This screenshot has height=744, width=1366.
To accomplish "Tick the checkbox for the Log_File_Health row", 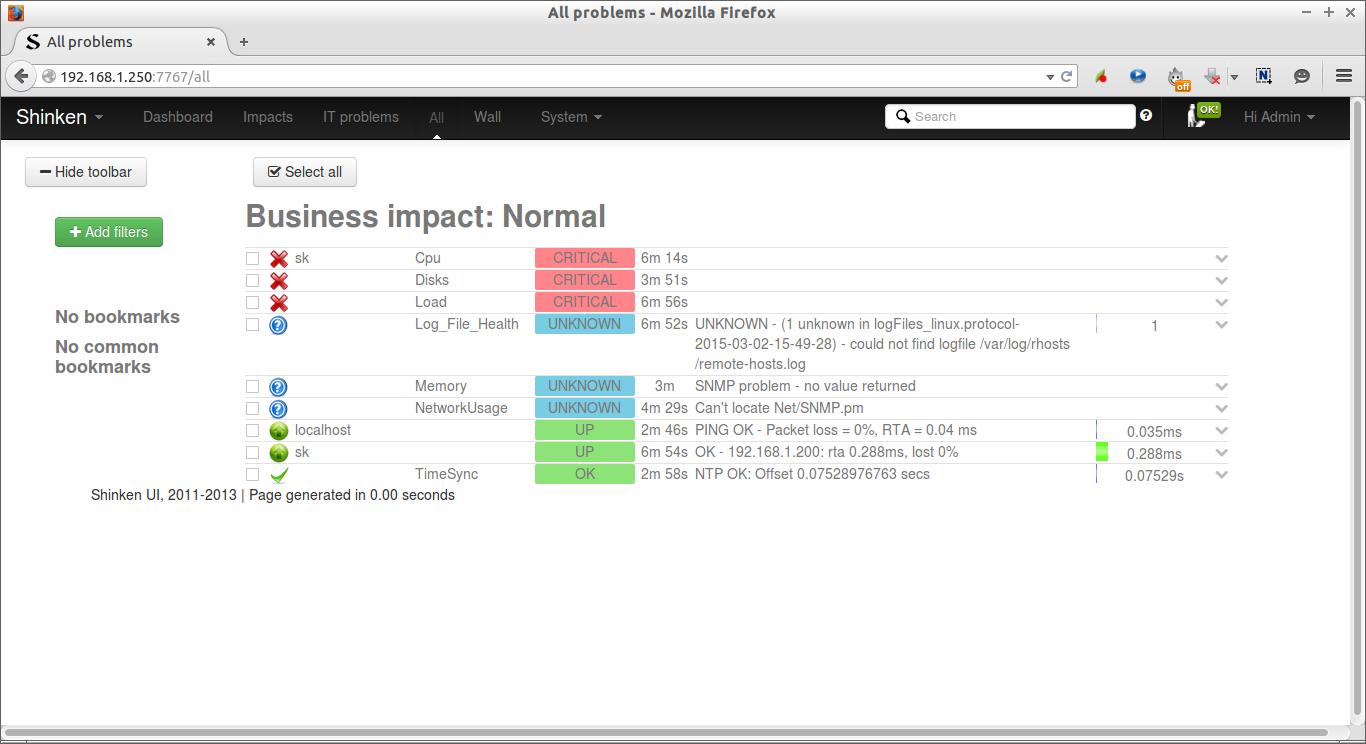I will tap(253, 325).
